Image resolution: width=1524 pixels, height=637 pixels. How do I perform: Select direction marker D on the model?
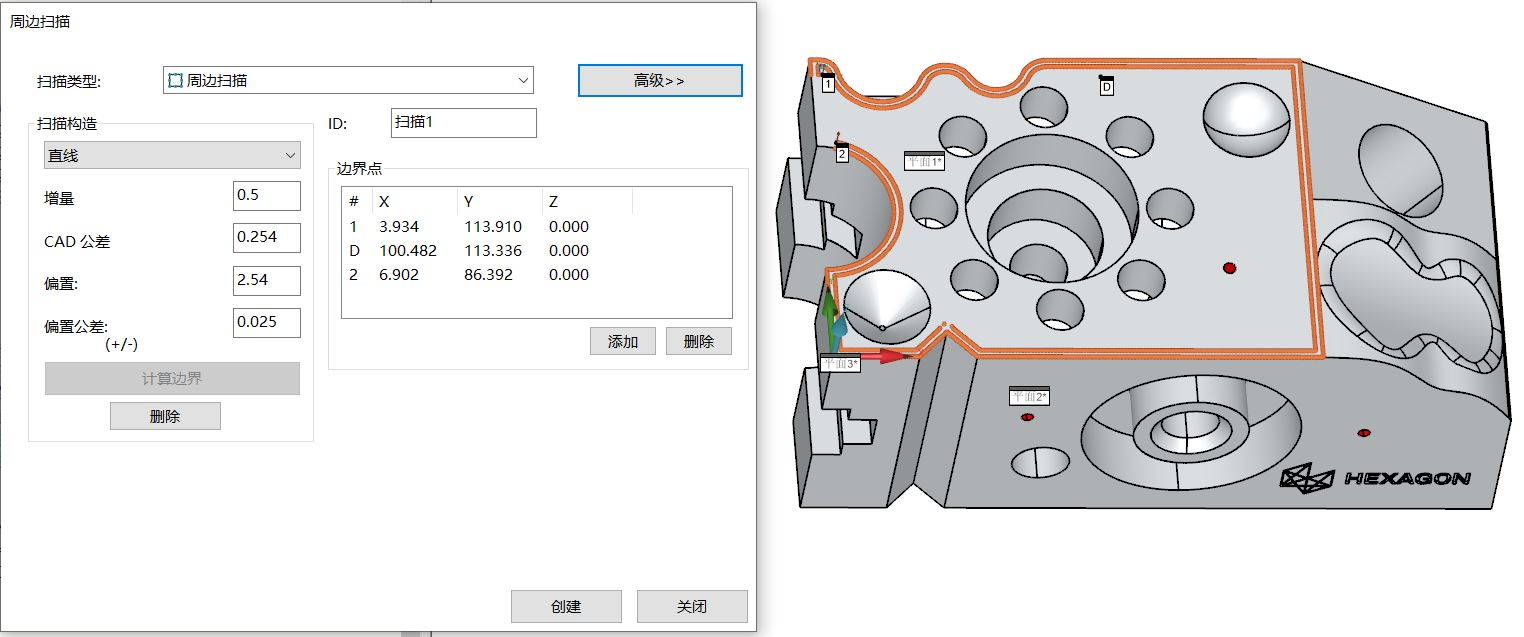coord(1106,87)
